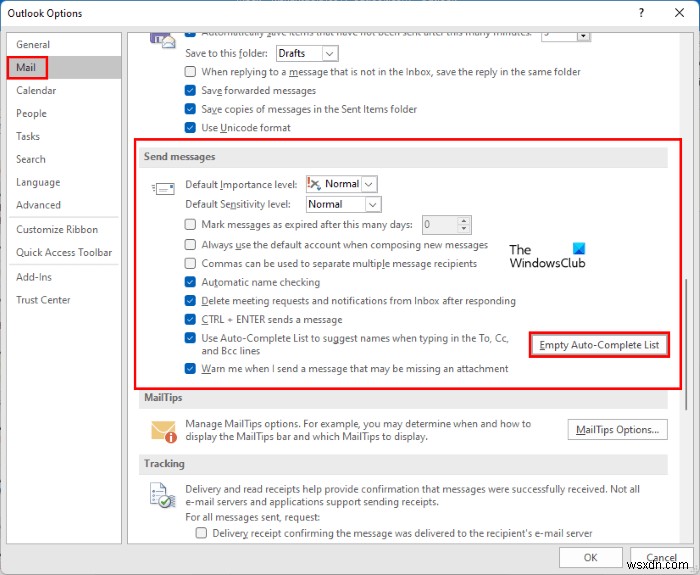Click the Send messages envelope icon
This screenshot has width=700, height=575.
point(162,189)
